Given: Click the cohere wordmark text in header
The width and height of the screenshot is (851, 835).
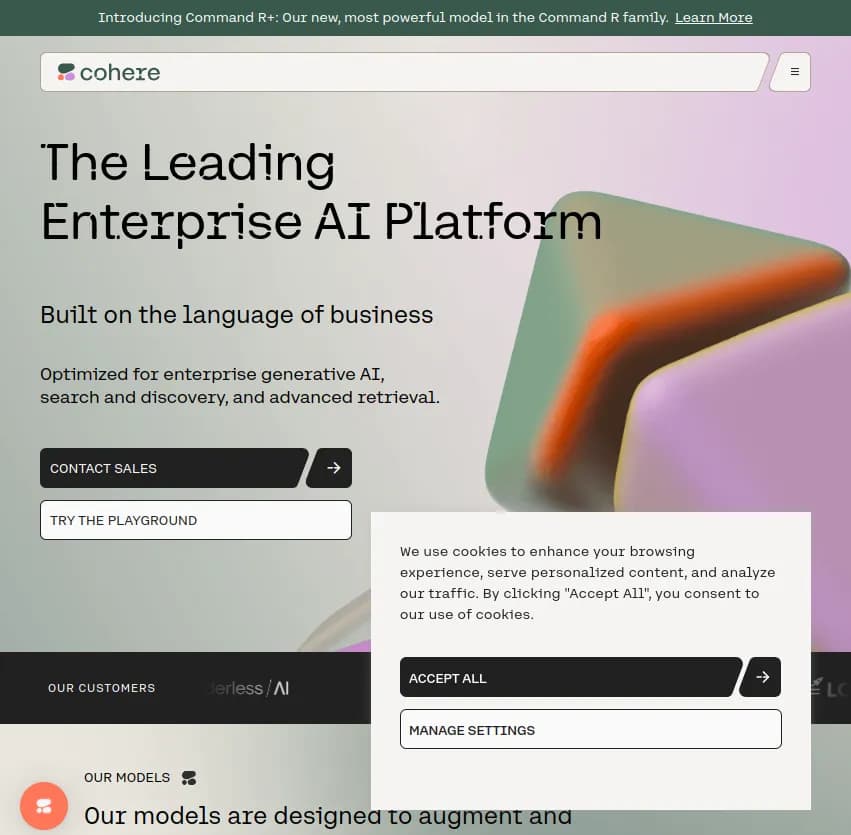Looking at the screenshot, I should 119,71.
